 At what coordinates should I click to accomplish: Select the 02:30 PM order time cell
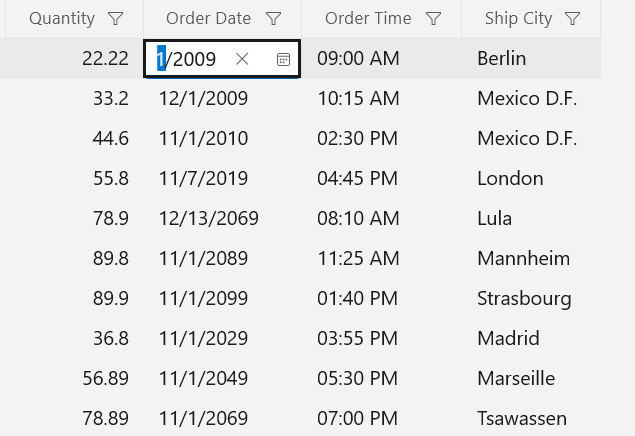coord(358,139)
